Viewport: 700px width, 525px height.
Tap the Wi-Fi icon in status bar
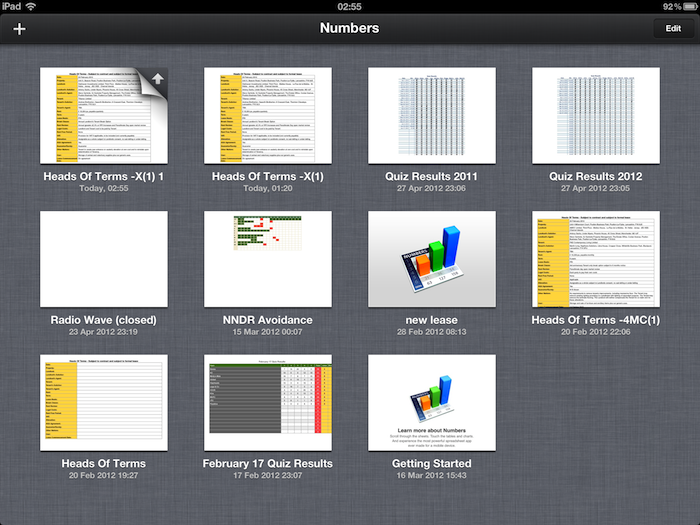pyautogui.click(x=30, y=6)
